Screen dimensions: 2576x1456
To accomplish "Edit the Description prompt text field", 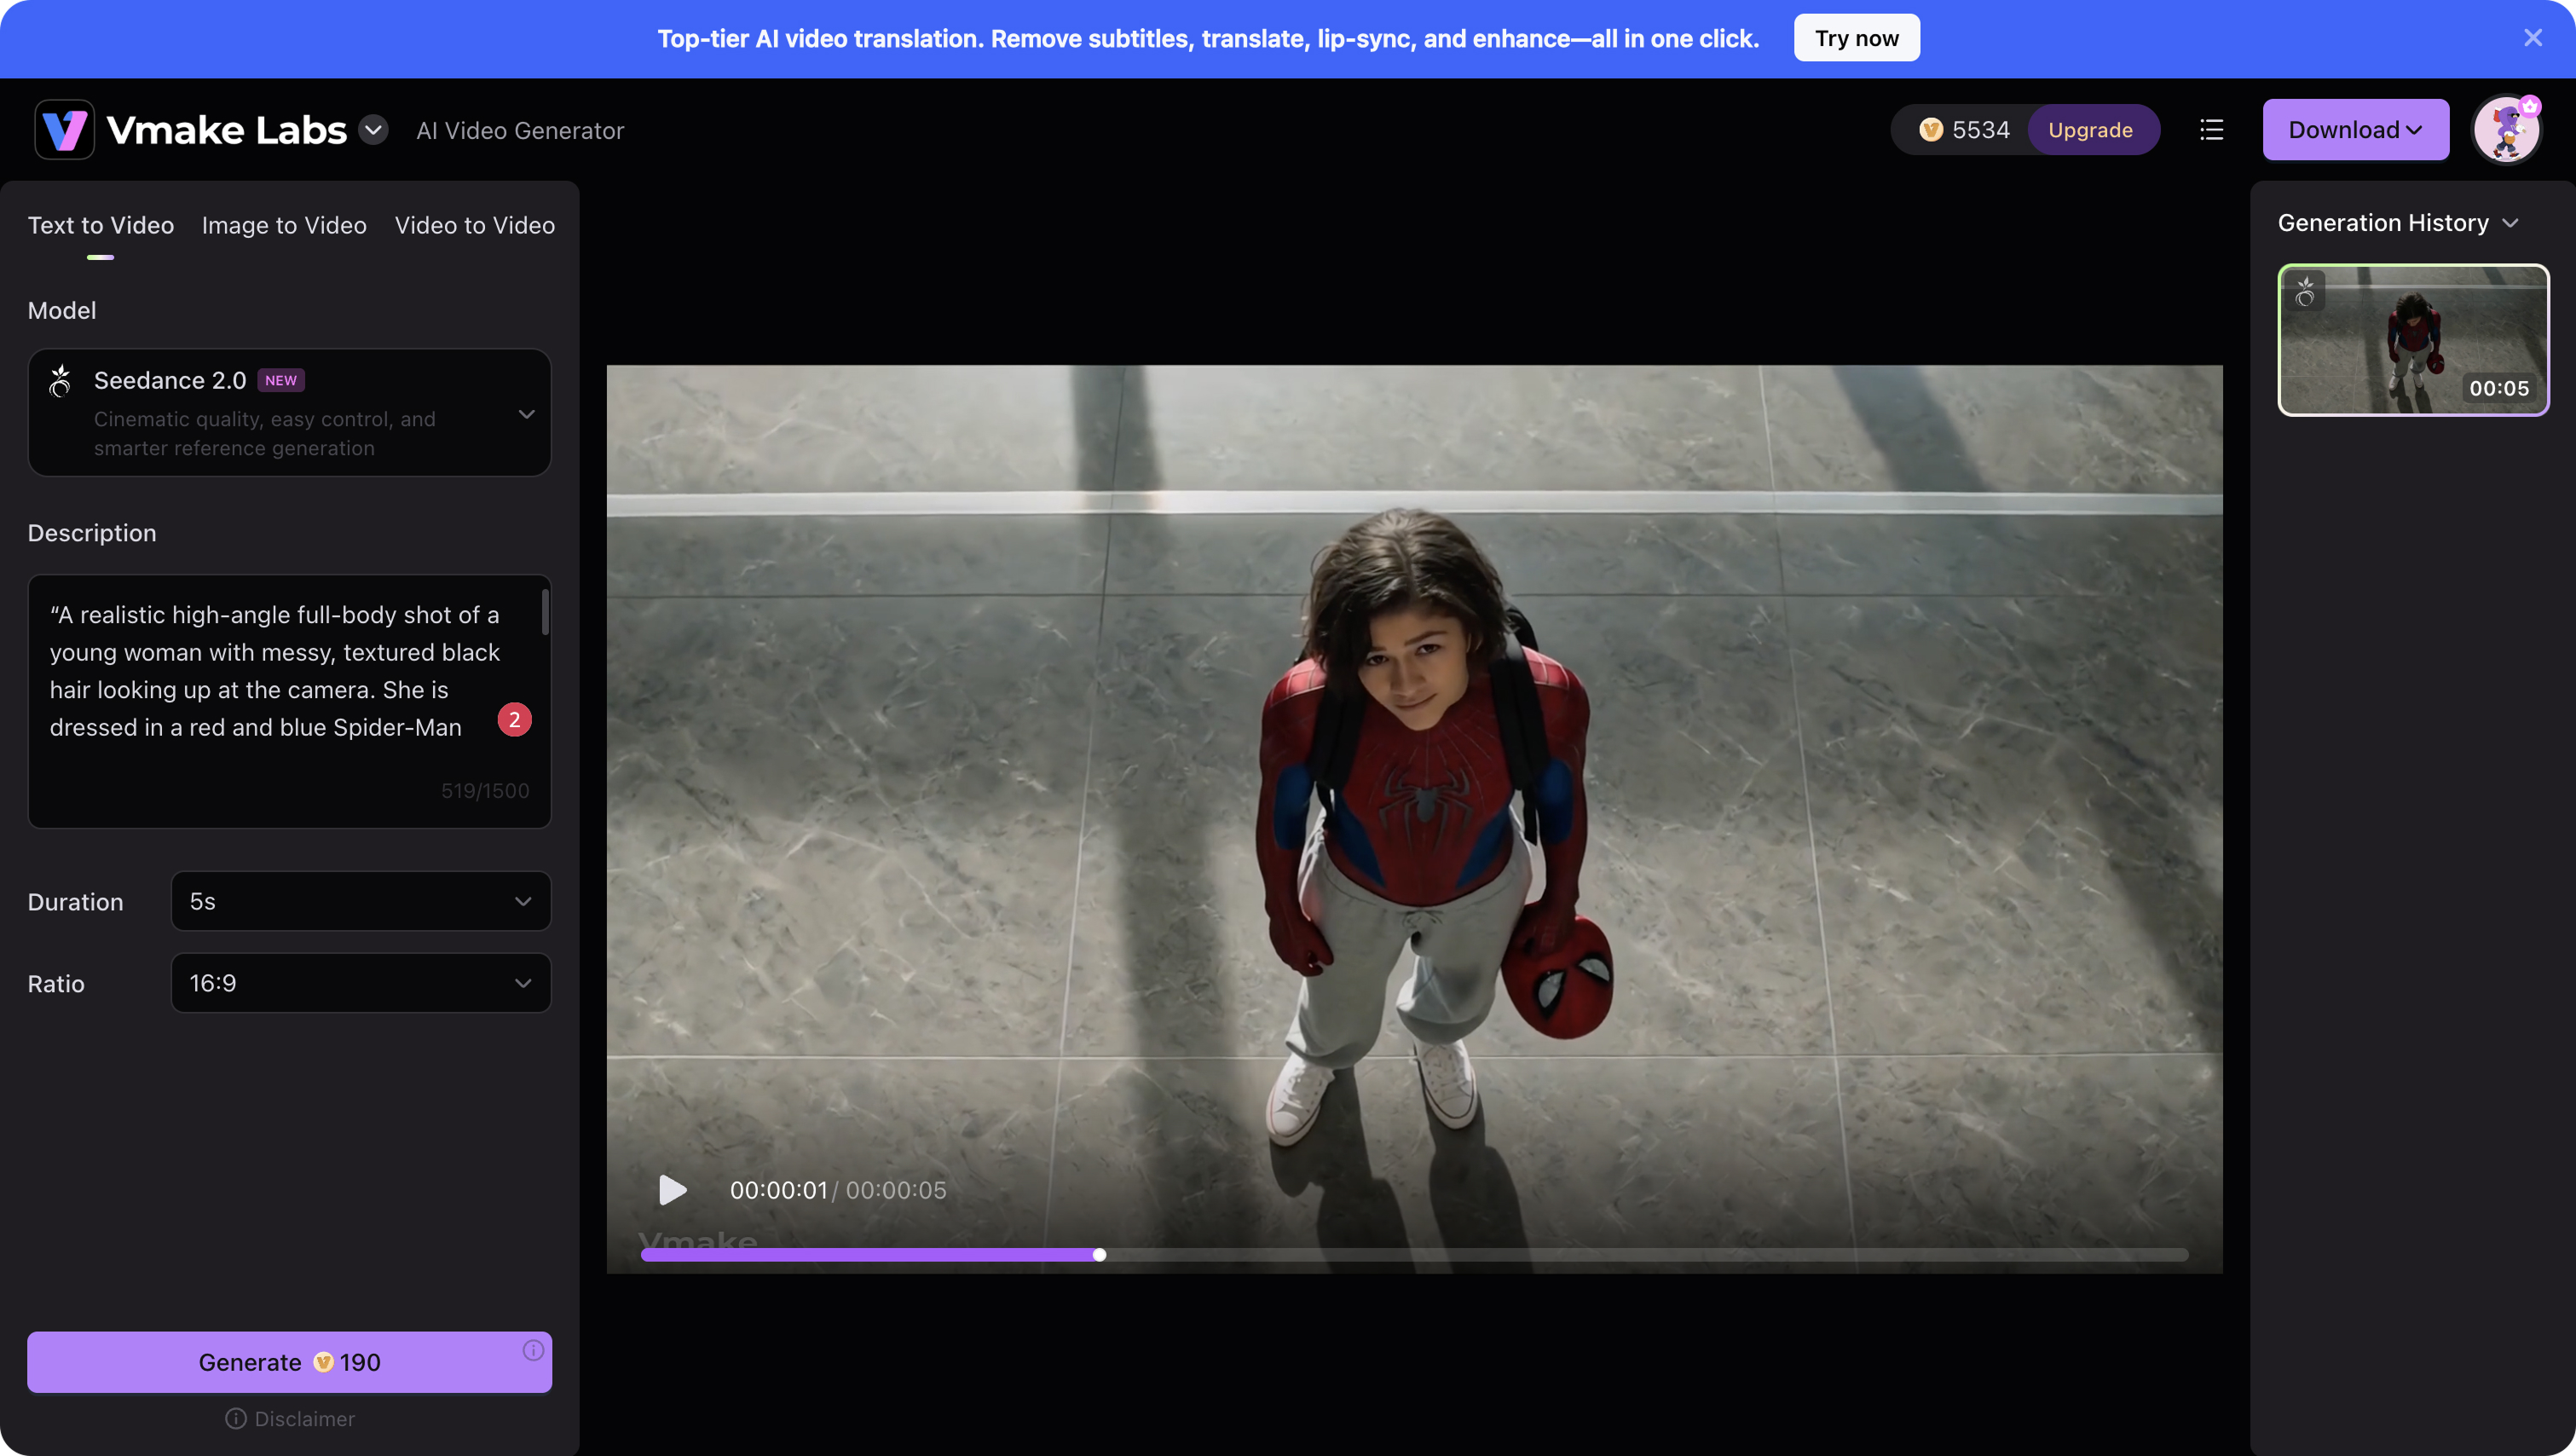I will point(290,701).
